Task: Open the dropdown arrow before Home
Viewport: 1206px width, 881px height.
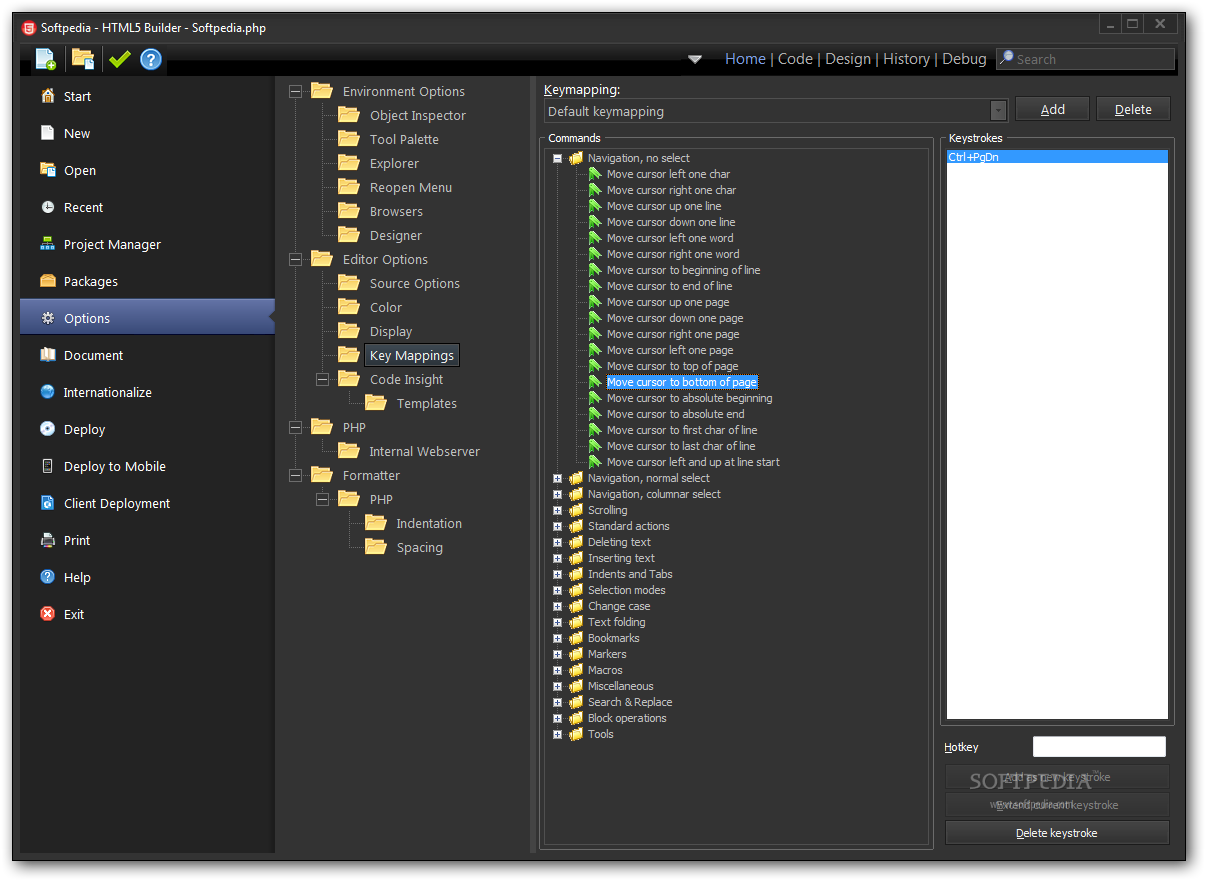Action: point(695,59)
